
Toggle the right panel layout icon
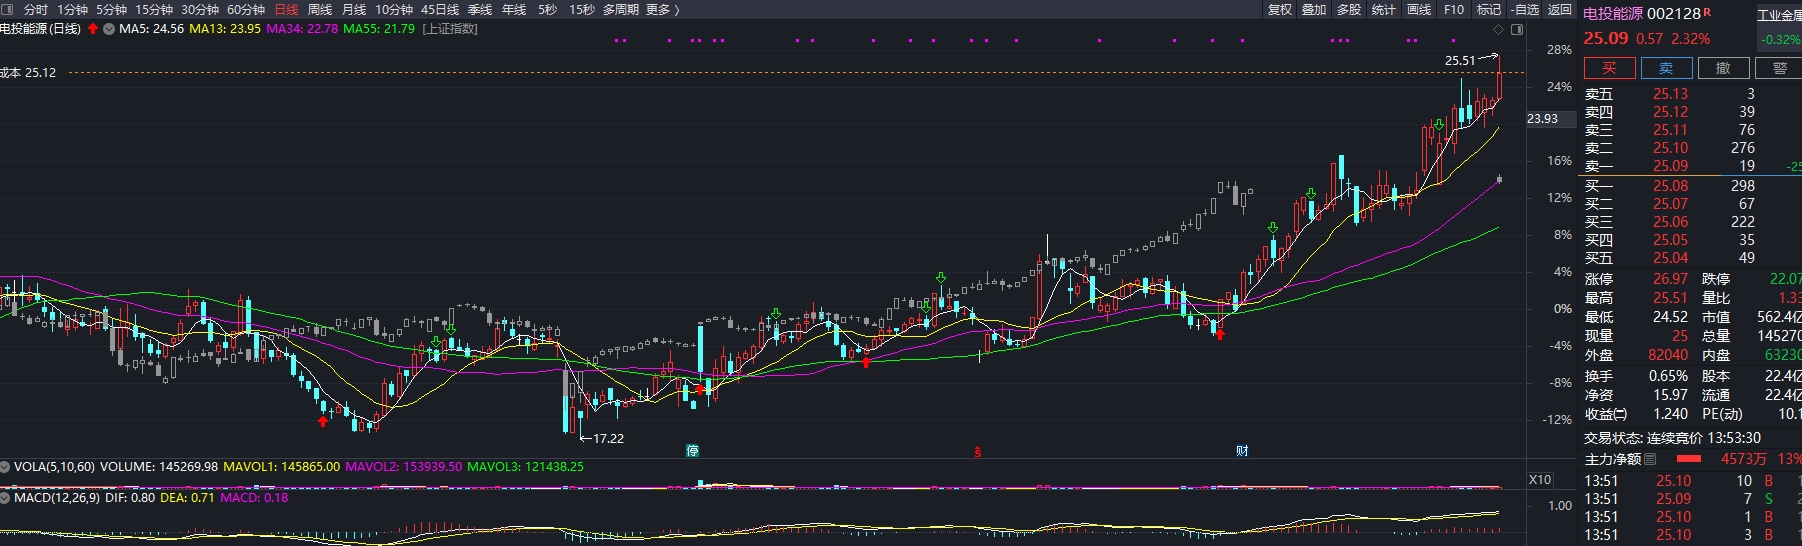[x=1517, y=29]
